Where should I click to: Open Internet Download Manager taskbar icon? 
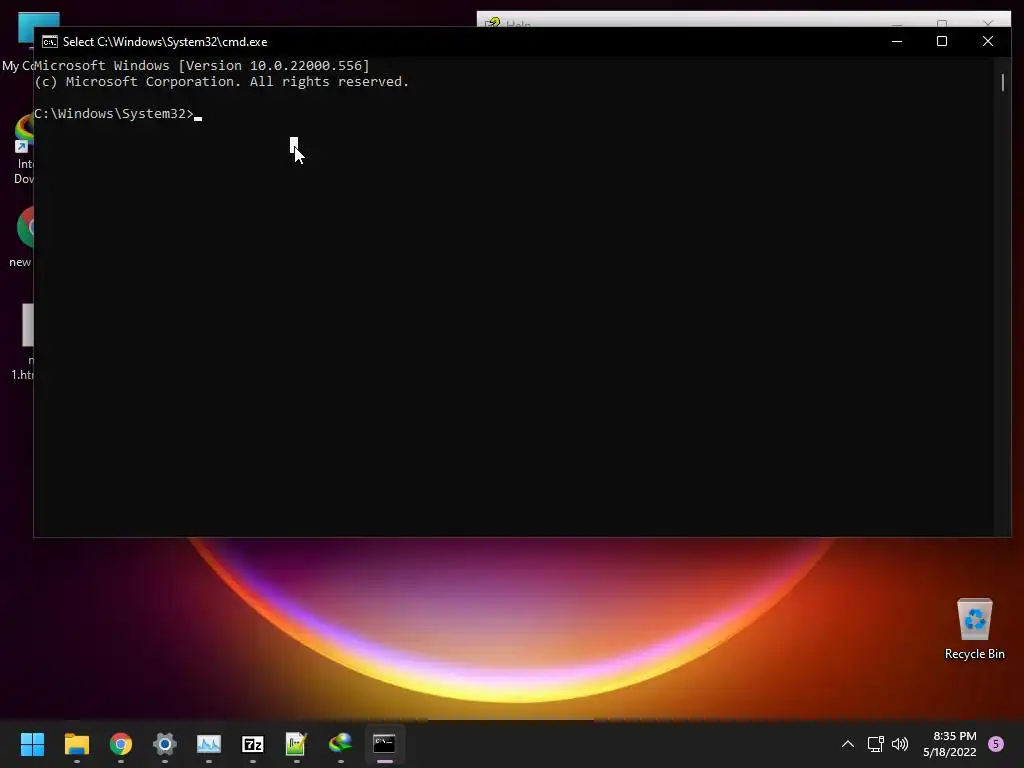[x=340, y=743]
